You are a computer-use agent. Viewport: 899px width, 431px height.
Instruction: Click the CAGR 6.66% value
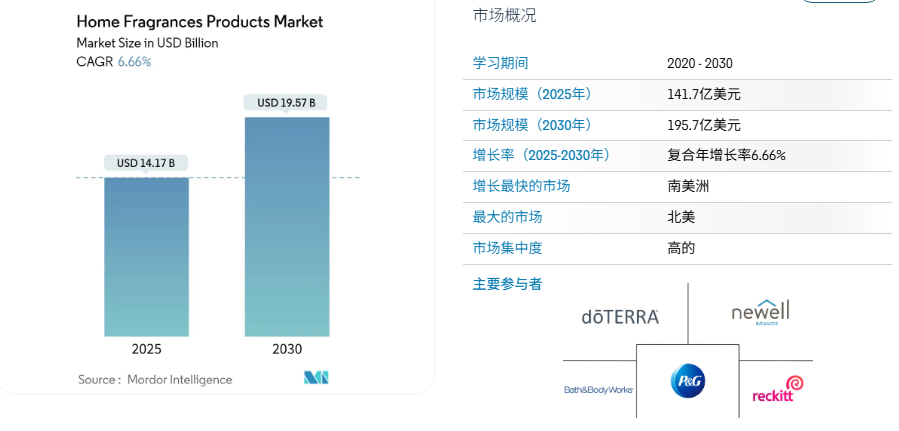coord(134,62)
